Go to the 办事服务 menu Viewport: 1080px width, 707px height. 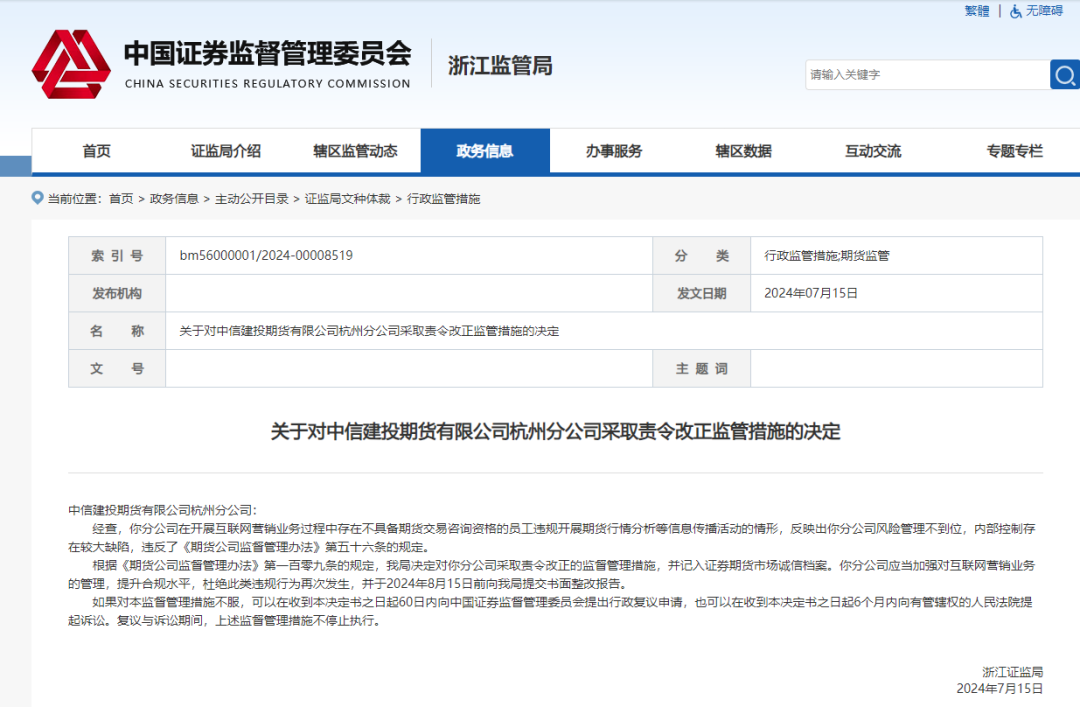tap(614, 151)
